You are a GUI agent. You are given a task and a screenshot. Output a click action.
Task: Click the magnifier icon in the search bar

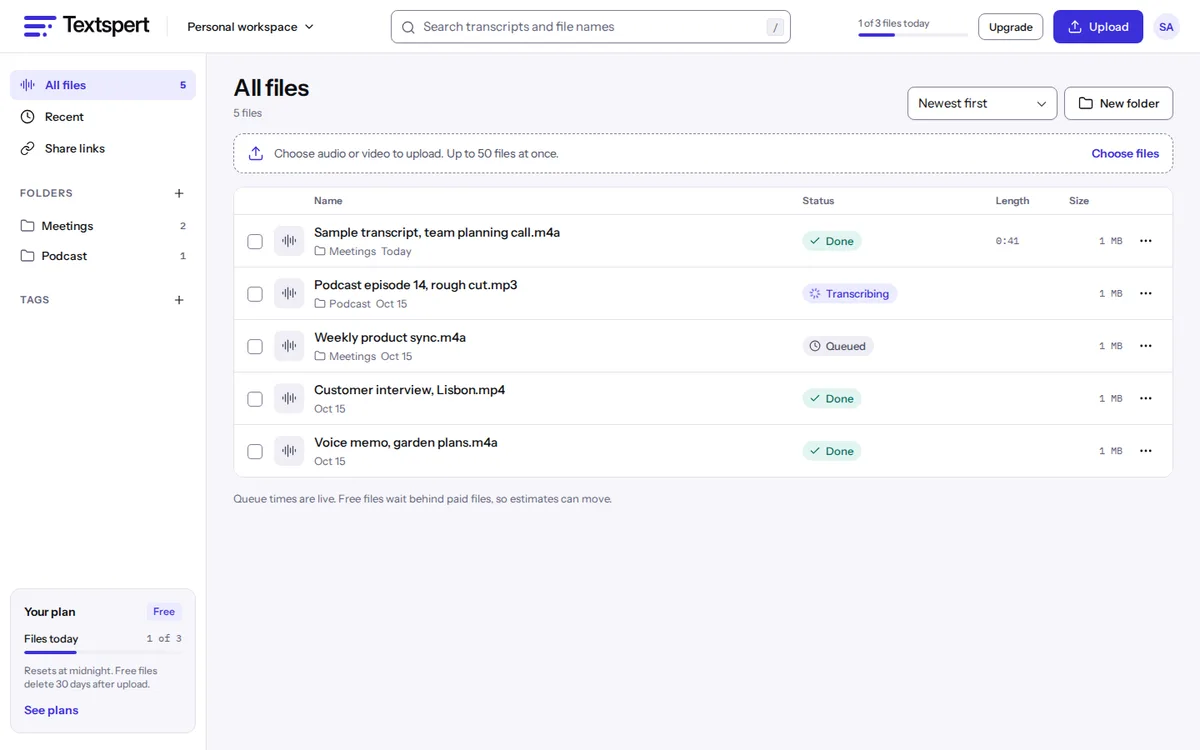click(x=408, y=27)
